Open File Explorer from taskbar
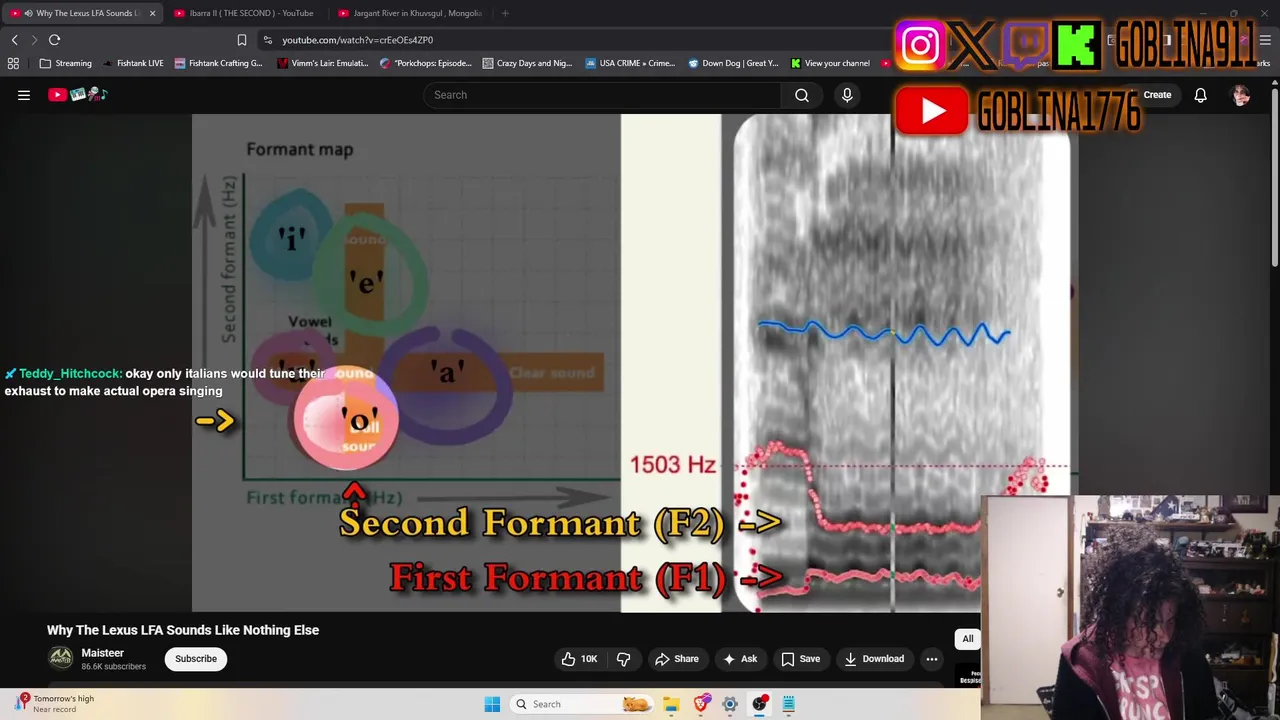The height and width of the screenshot is (720, 1280). 671,704
